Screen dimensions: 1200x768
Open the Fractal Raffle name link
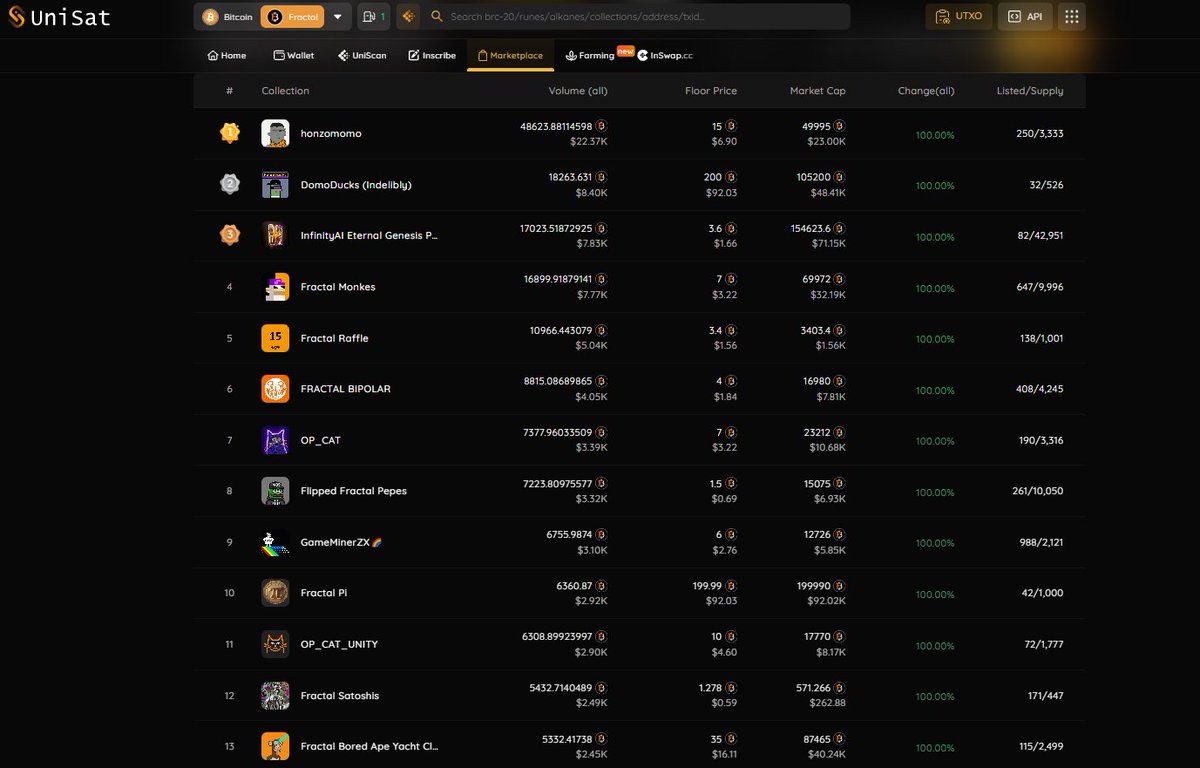click(334, 338)
